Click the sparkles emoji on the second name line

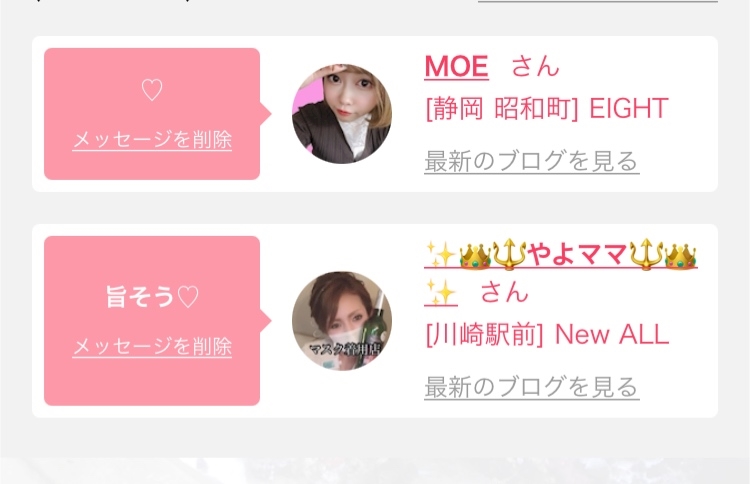point(441,293)
